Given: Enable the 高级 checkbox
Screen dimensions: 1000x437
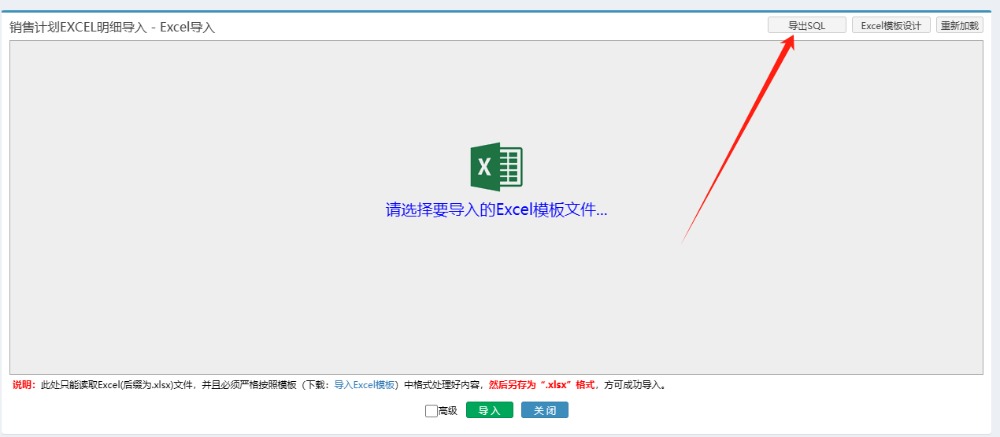Looking at the screenshot, I should click(431, 411).
